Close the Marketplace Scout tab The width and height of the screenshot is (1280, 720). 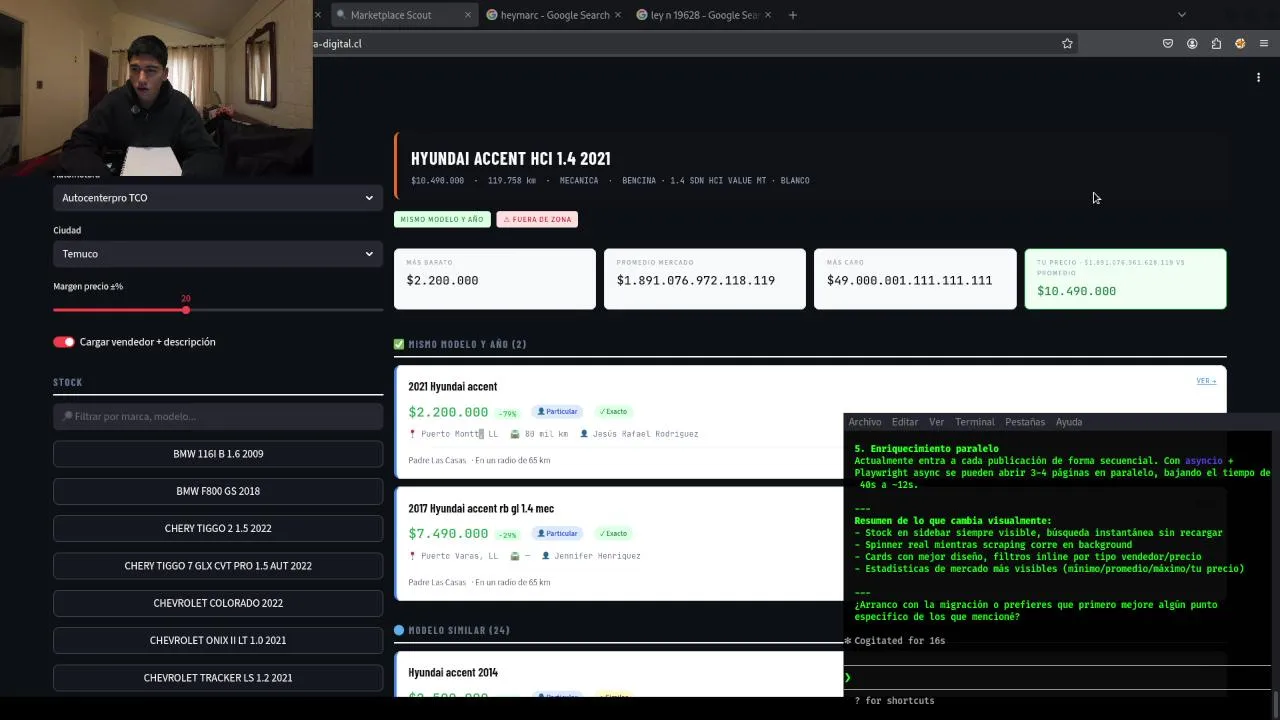[x=468, y=15]
